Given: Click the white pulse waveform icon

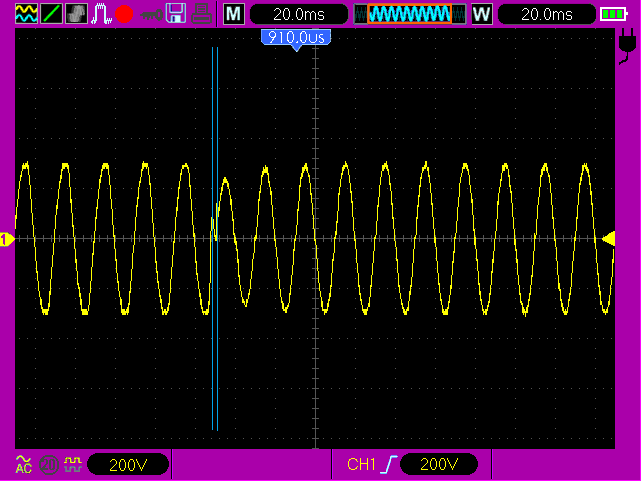Looking at the screenshot, I should click(x=101, y=14).
